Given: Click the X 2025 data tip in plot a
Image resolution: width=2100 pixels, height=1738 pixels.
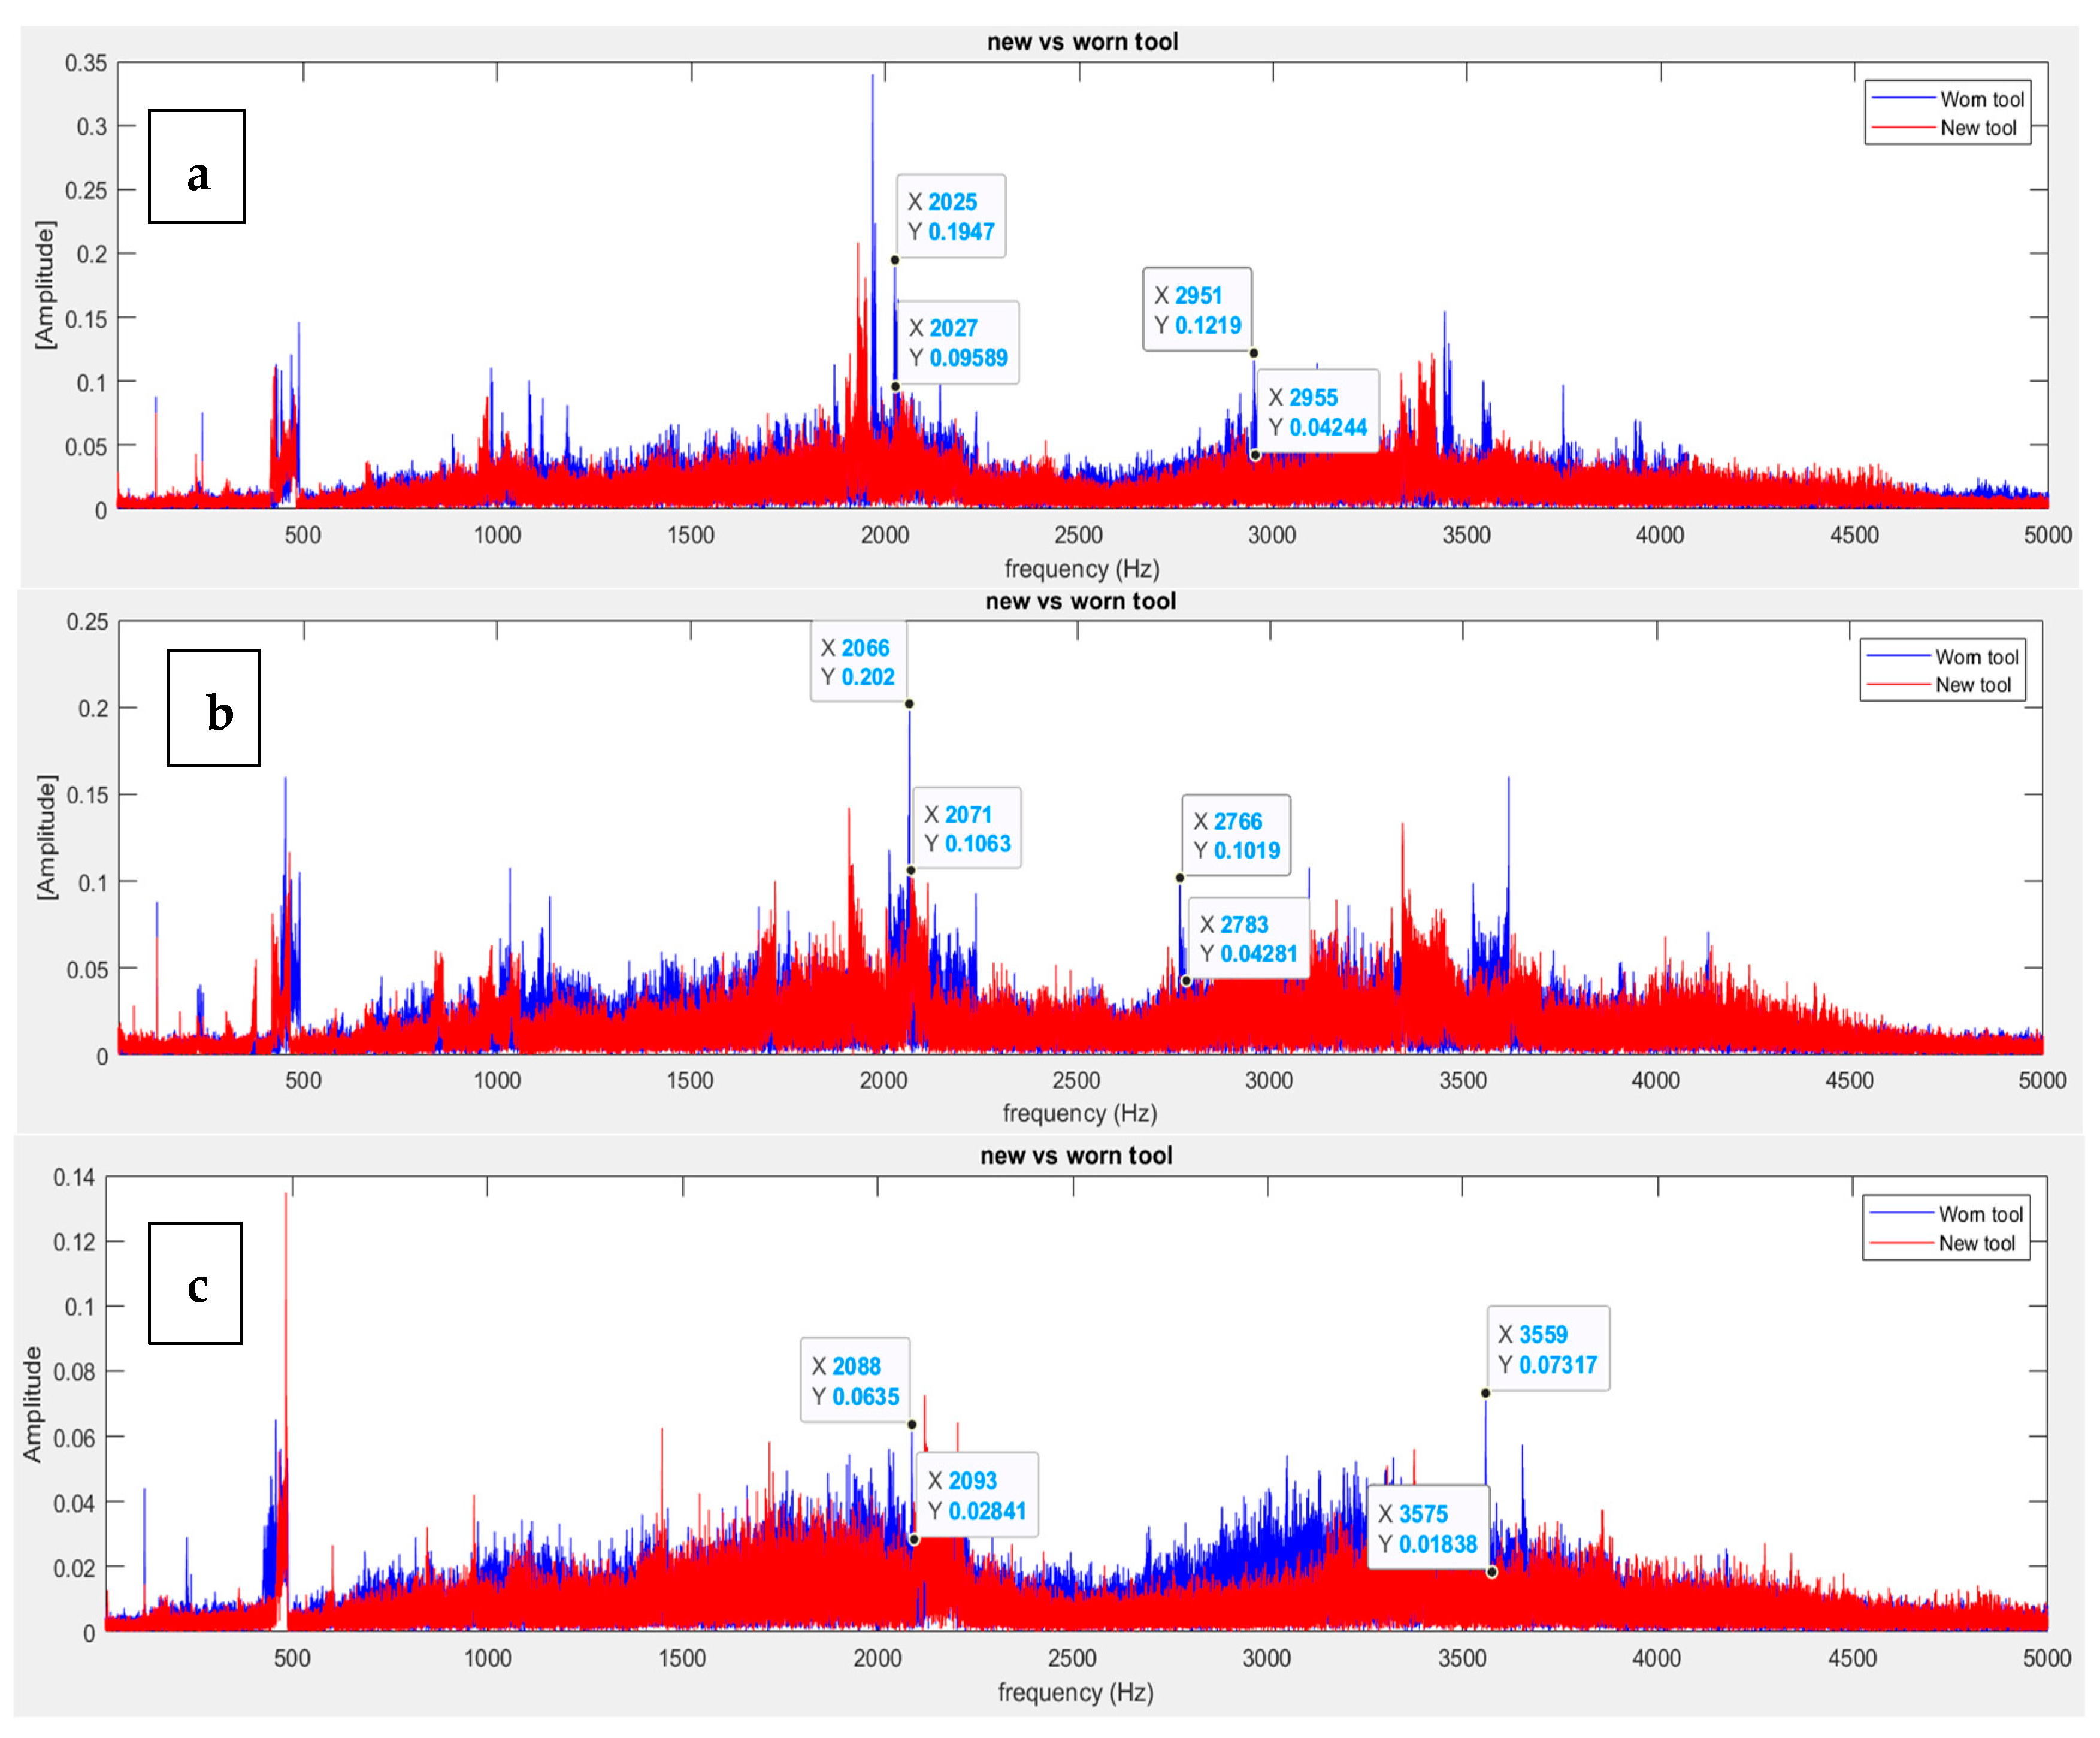Looking at the screenshot, I should click(x=950, y=216).
